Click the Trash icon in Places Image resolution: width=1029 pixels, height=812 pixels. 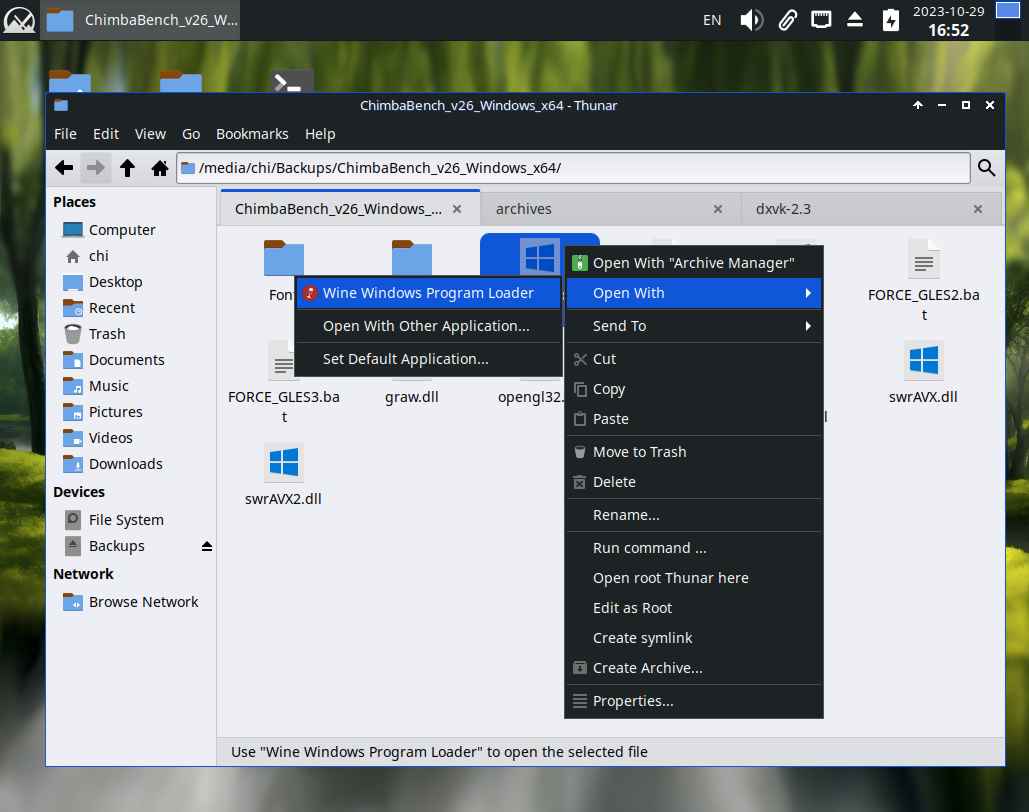tap(73, 334)
